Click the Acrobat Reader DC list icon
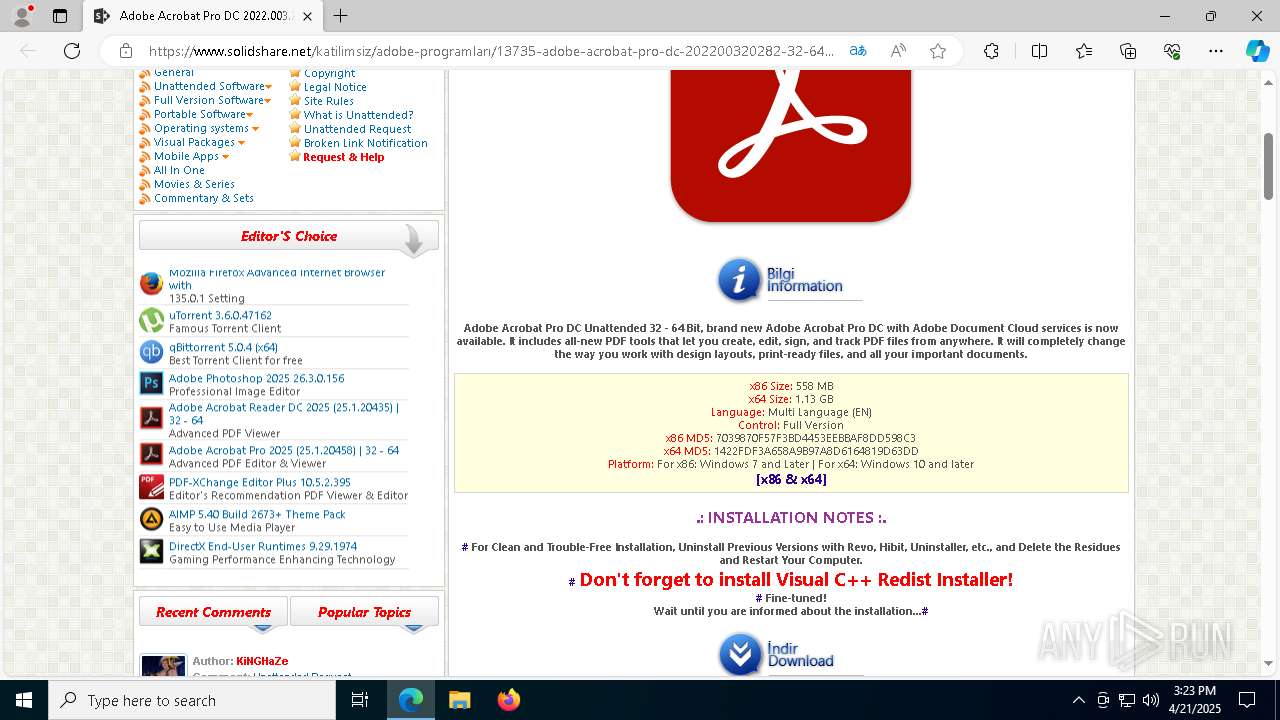This screenshot has width=1280, height=720. pos(151,417)
